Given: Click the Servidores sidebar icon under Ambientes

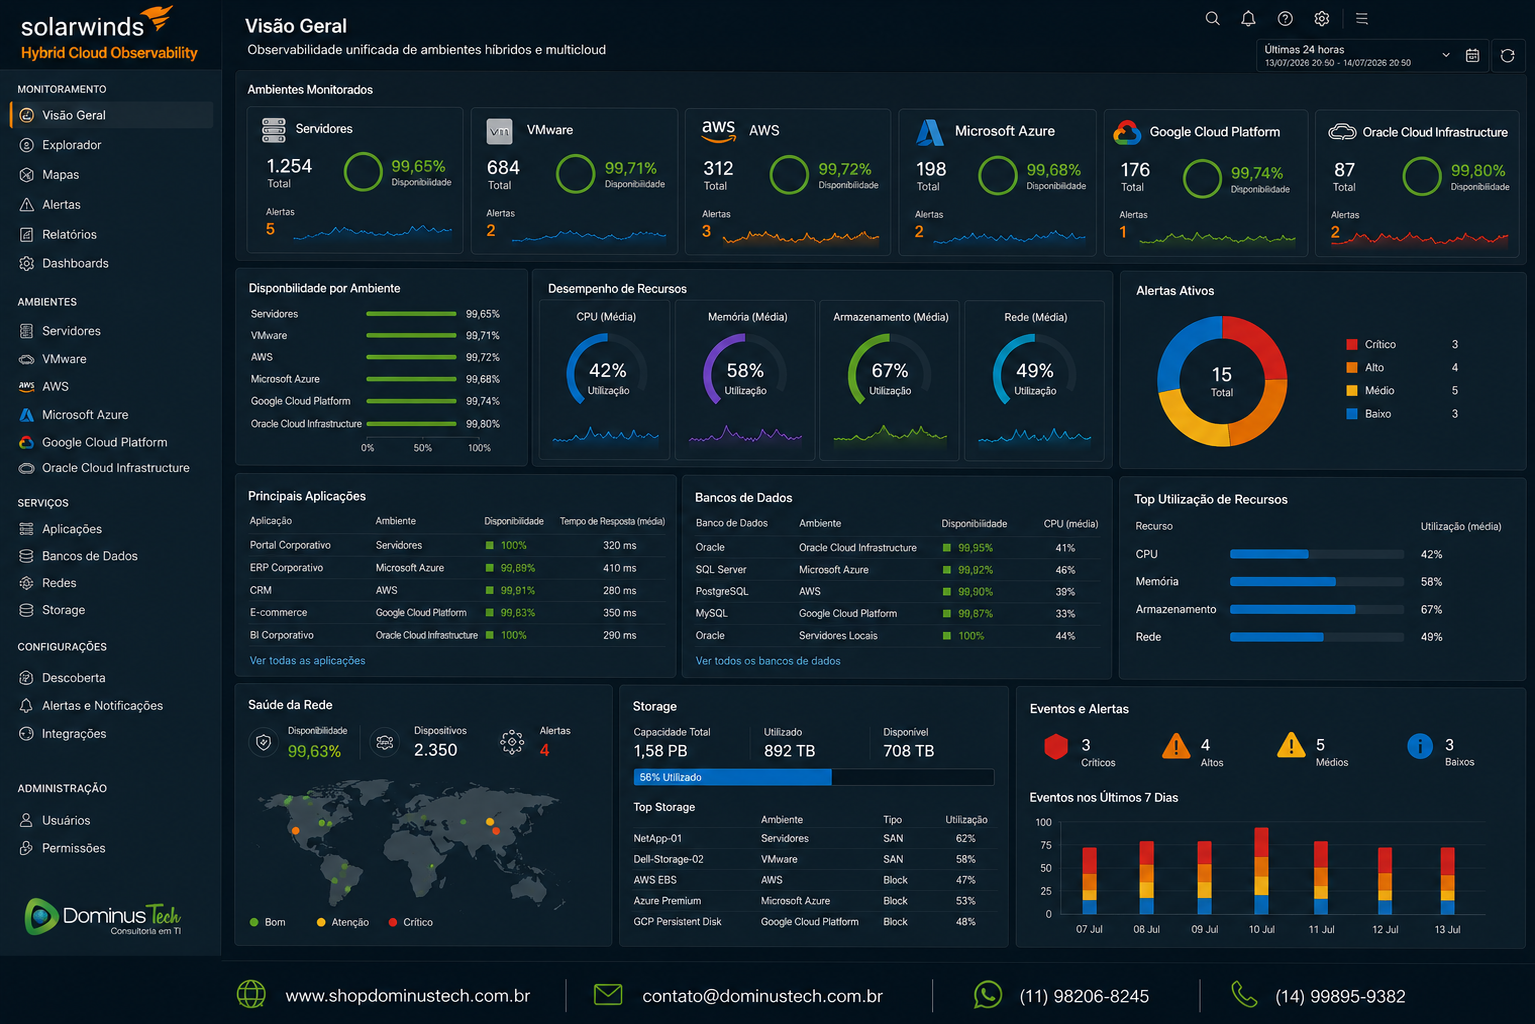Looking at the screenshot, I should click(27, 331).
